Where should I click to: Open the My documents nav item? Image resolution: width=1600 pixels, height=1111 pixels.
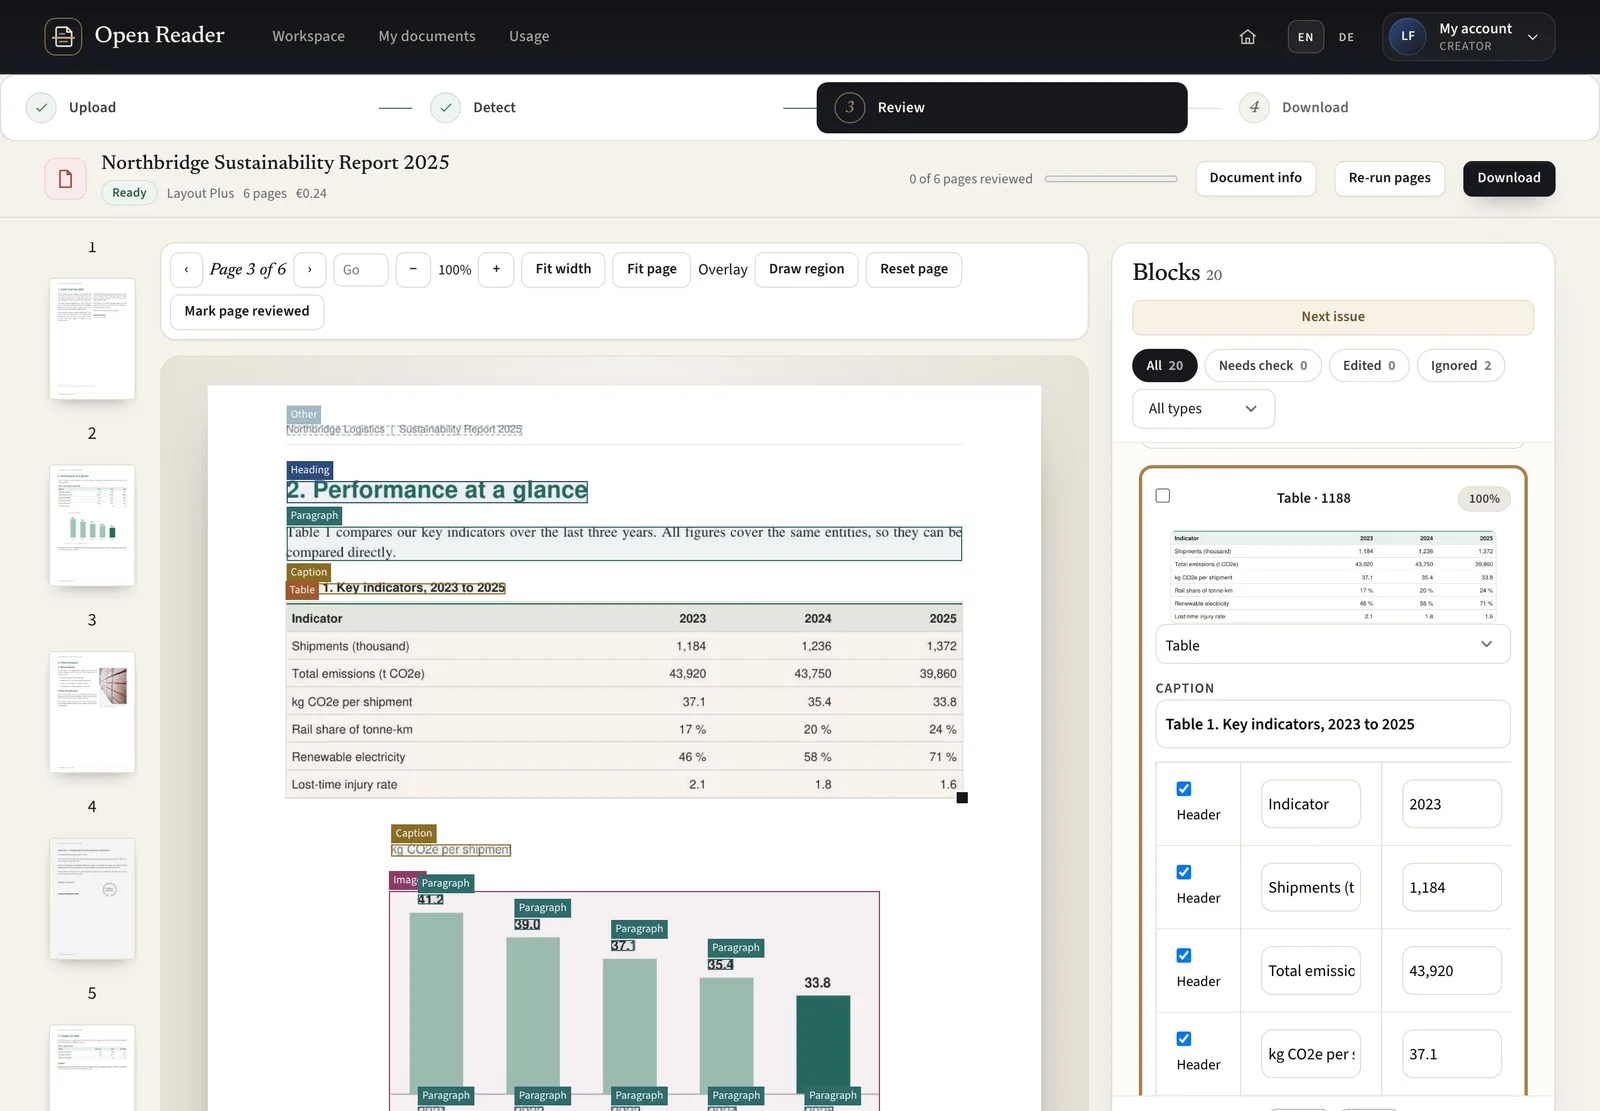click(427, 36)
